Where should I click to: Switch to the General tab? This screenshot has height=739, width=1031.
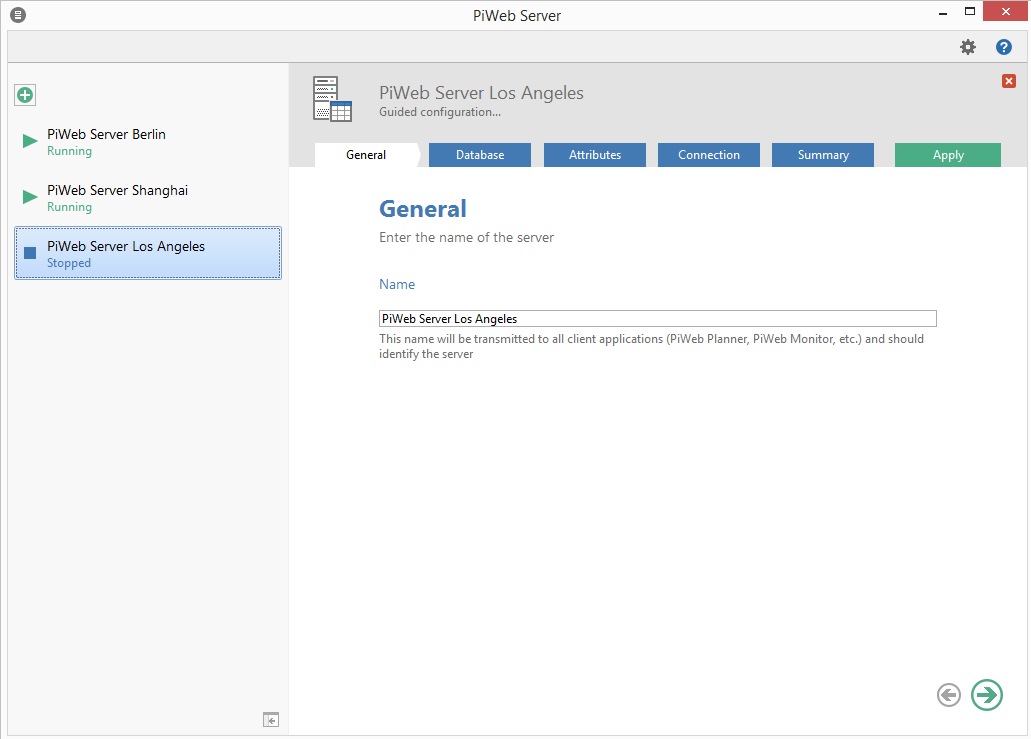coord(366,155)
